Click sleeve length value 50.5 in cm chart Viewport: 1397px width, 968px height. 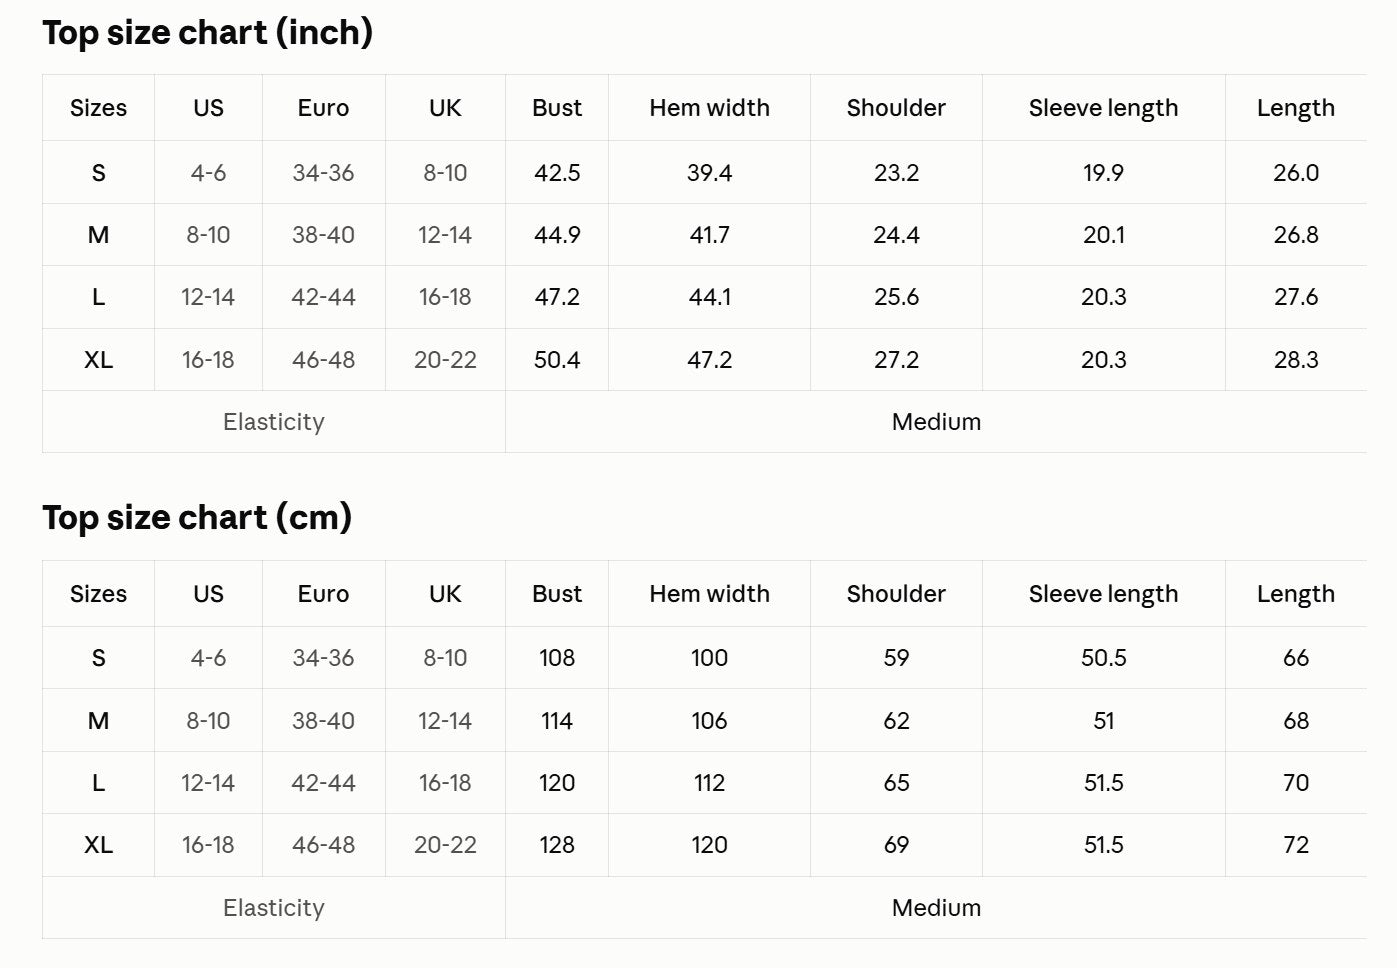[1103, 658]
